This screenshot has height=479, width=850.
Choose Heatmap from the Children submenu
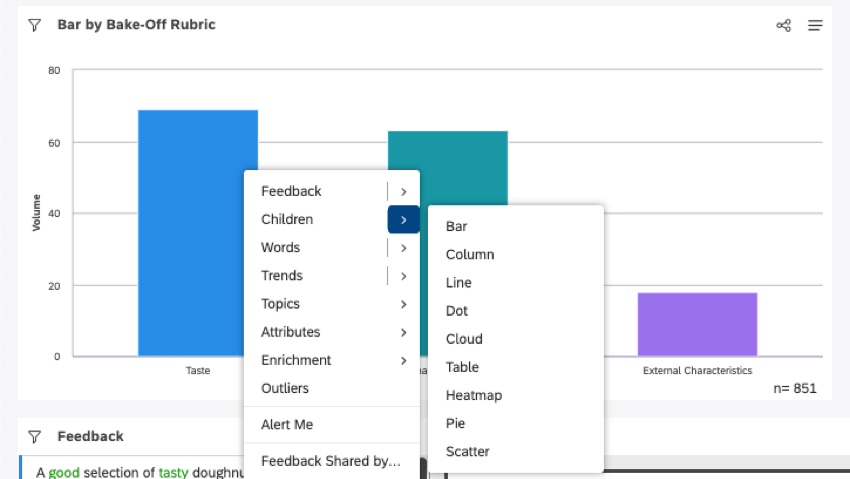pyautogui.click(x=474, y=395)
